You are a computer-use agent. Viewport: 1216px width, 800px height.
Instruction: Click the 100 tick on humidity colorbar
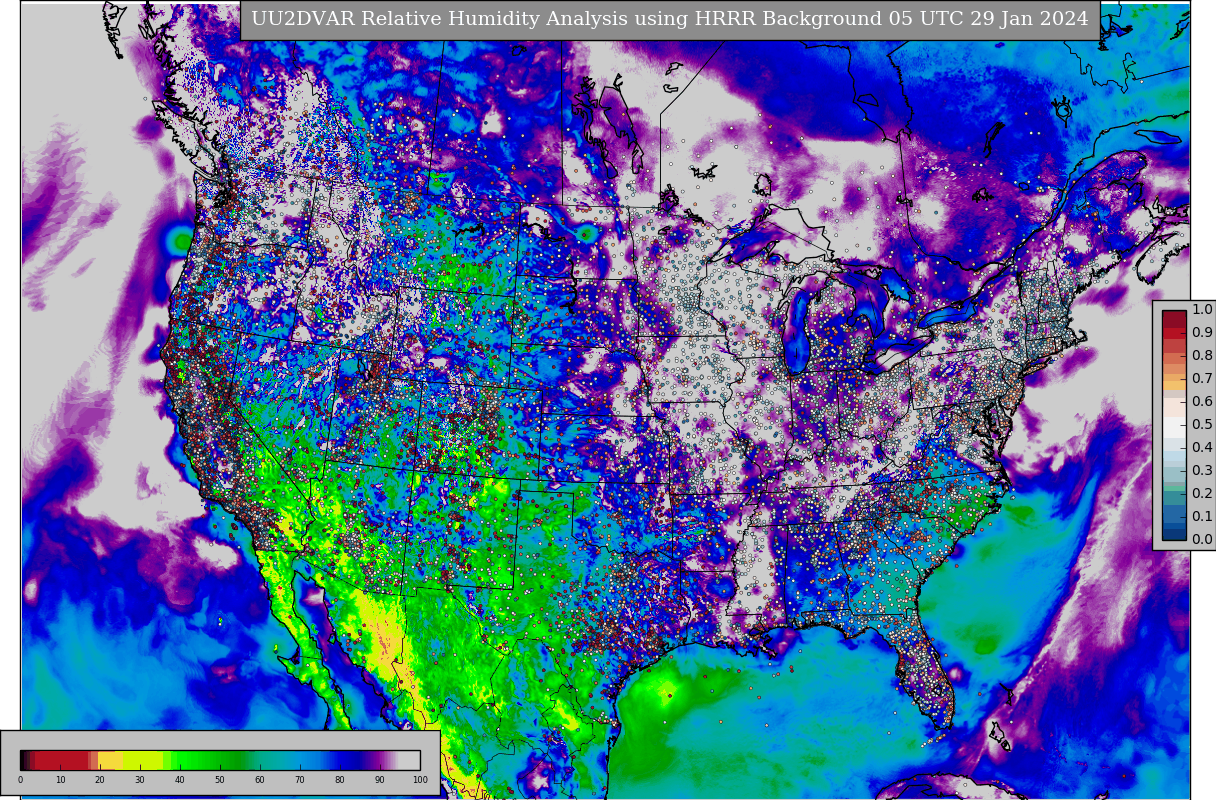tap(420, 780)
